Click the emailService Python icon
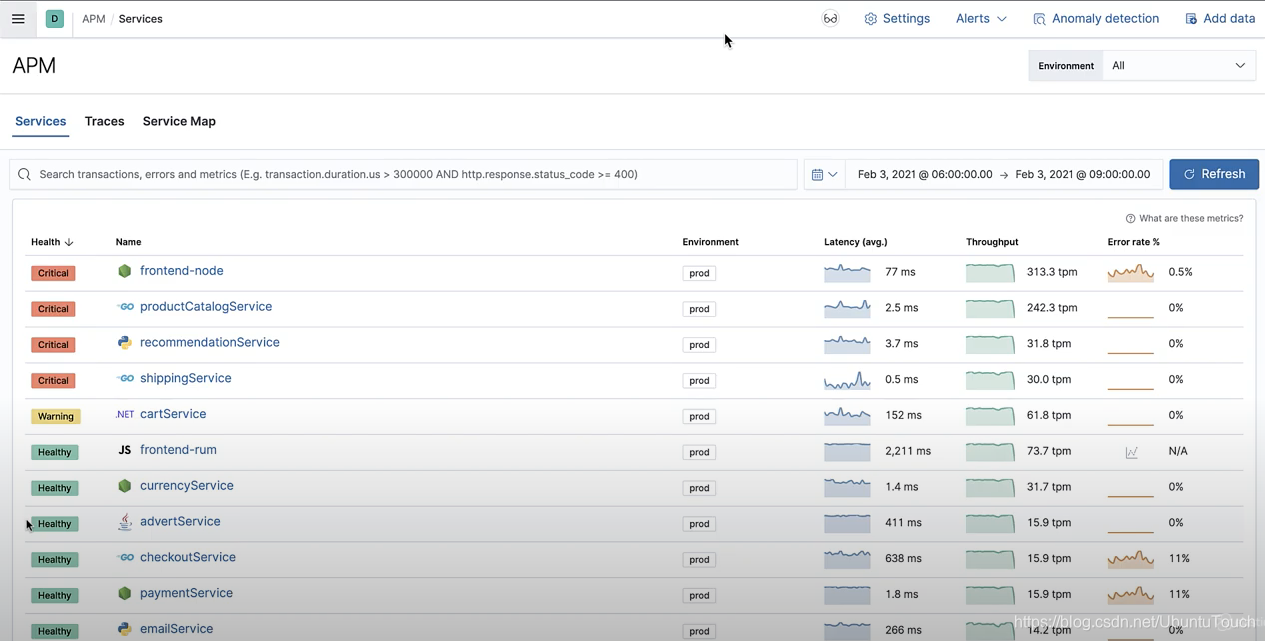The image size is (1265, 641). [124, 629]
